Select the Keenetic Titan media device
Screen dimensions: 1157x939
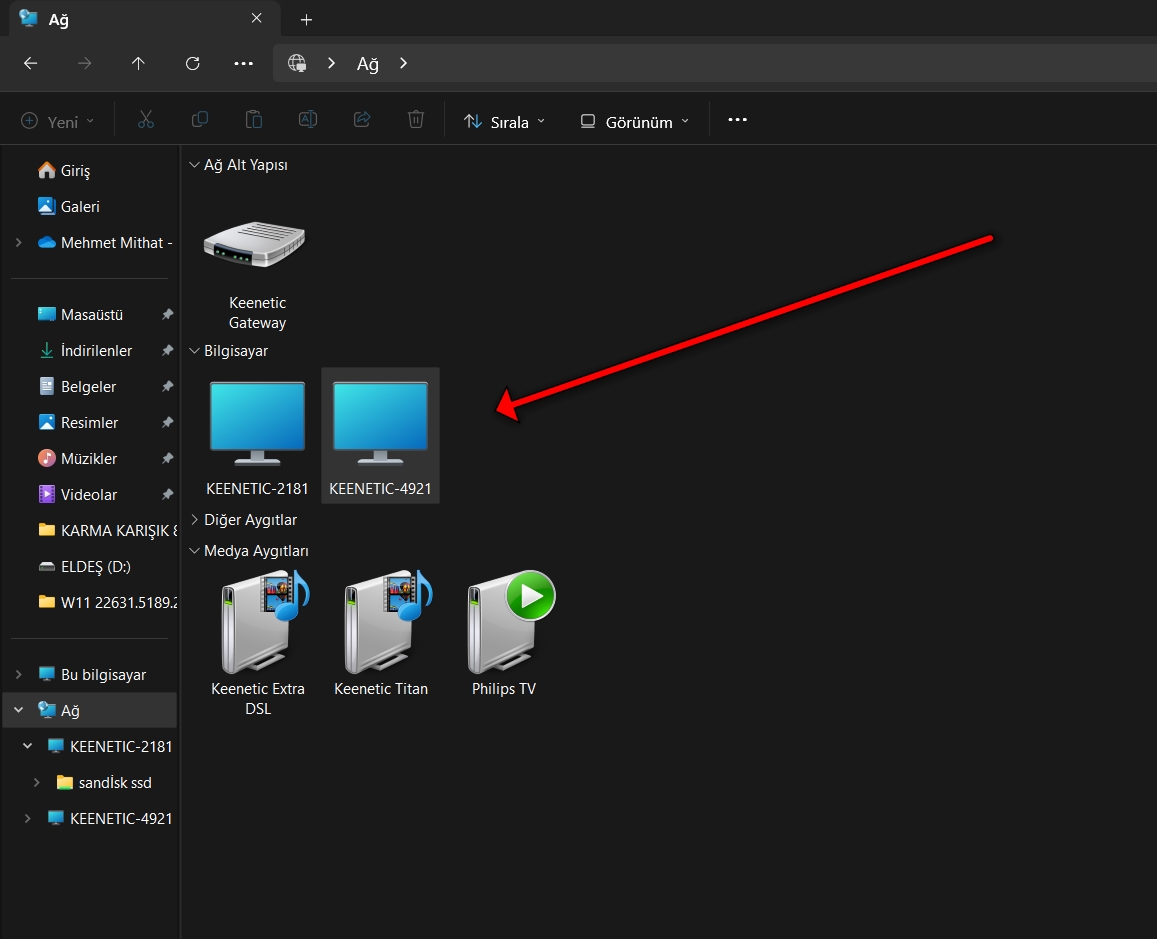point(381,633)
